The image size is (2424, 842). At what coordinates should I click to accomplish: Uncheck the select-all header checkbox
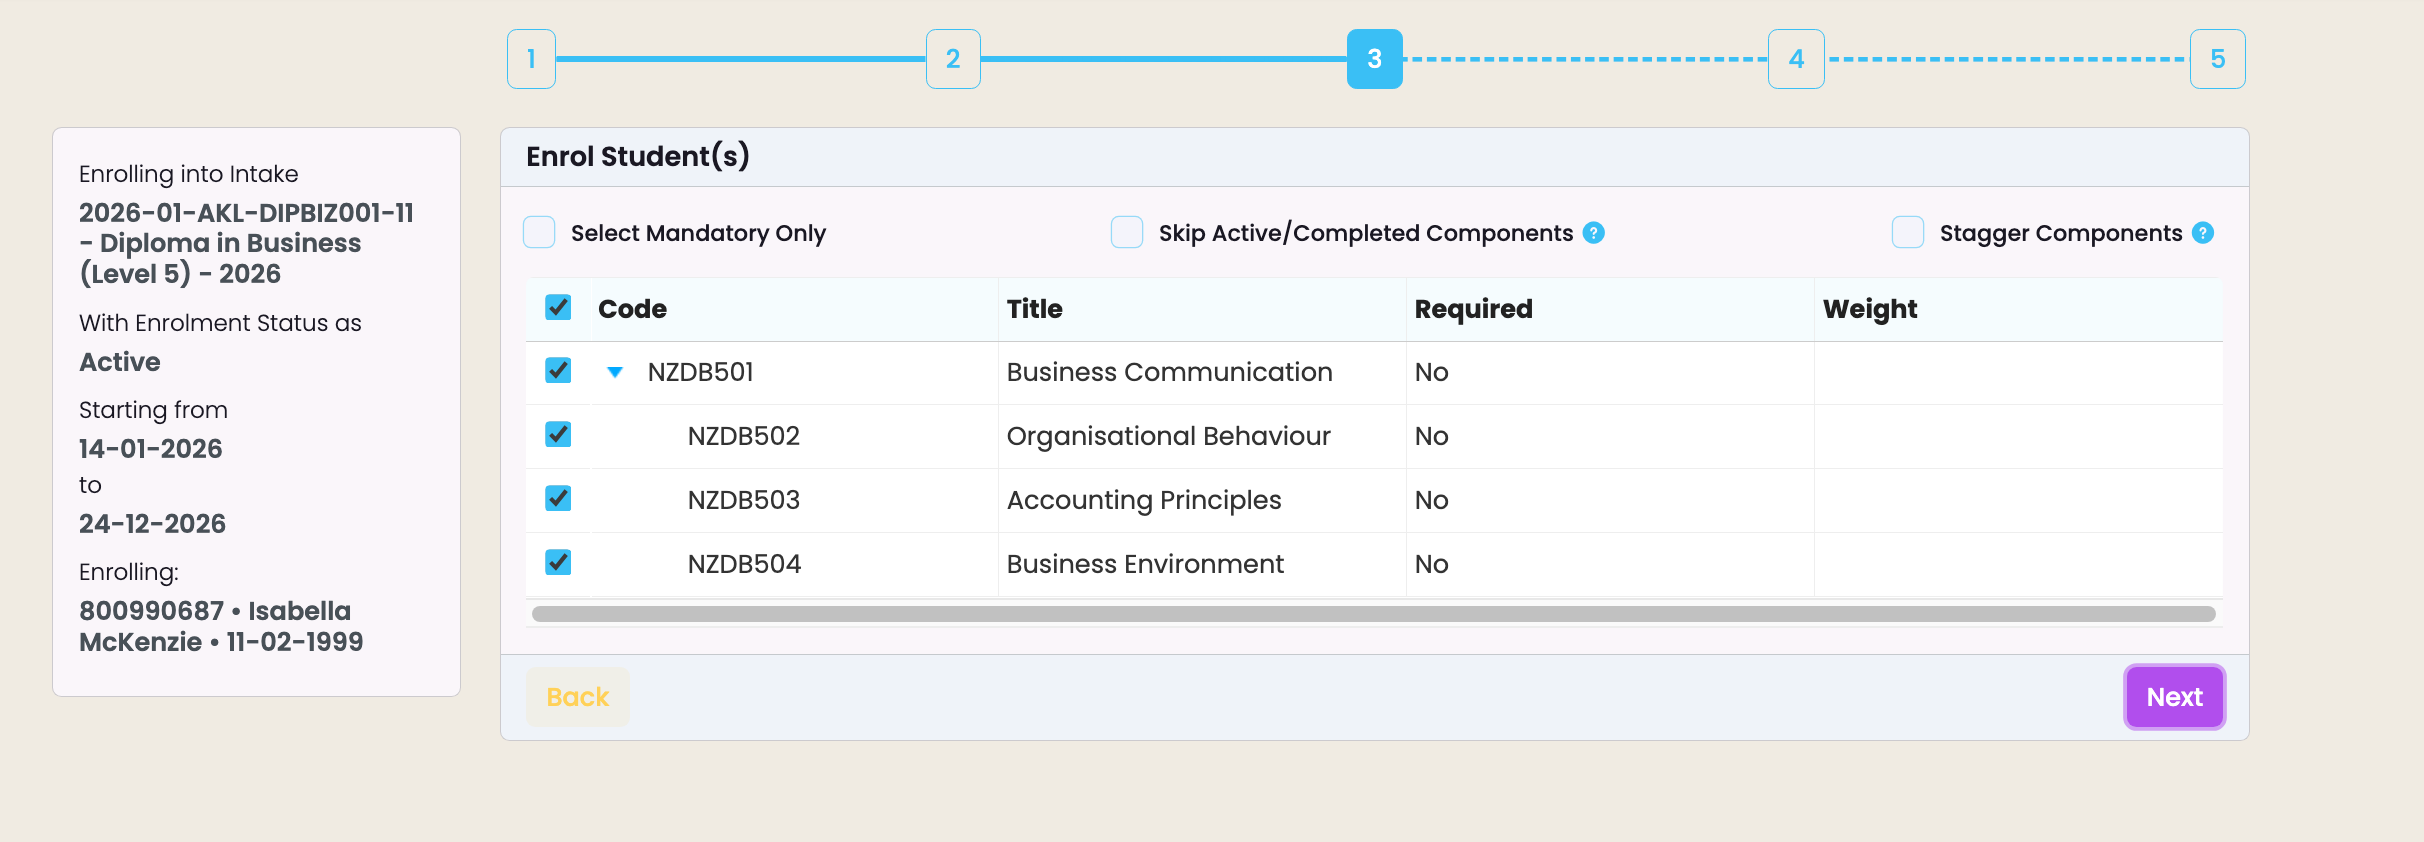tap(558, 307)
